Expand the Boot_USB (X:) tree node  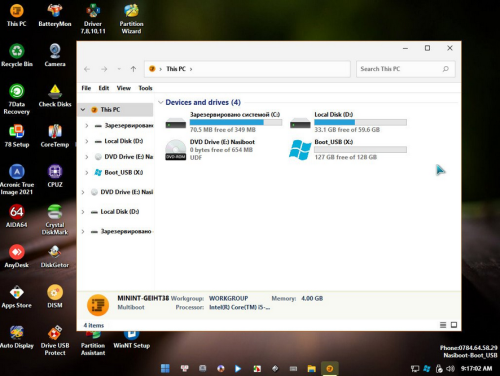tap(87, 172)
